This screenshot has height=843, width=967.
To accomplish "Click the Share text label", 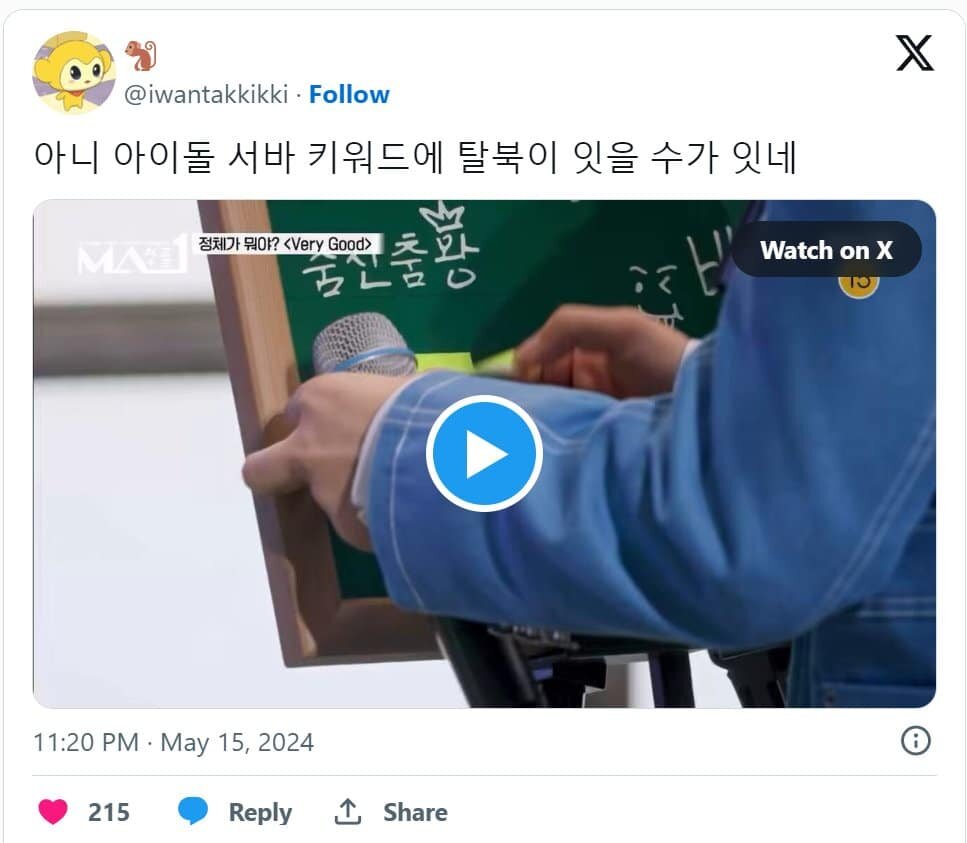I will [415, 812].
